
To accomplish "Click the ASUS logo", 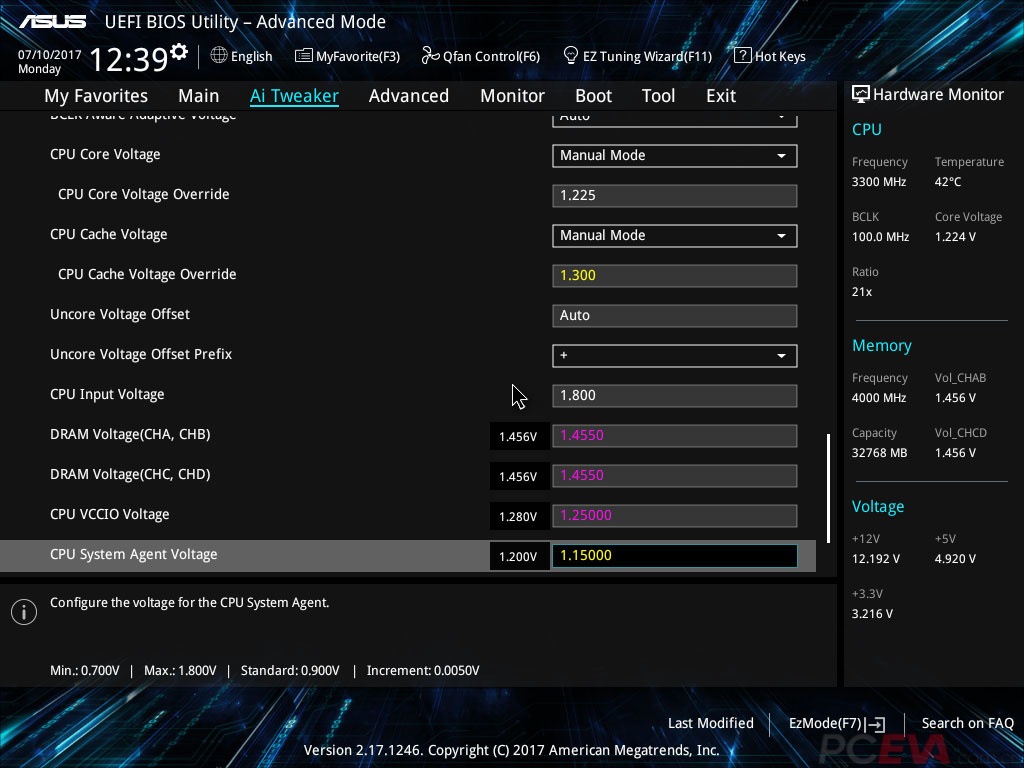I will [52, 22].
